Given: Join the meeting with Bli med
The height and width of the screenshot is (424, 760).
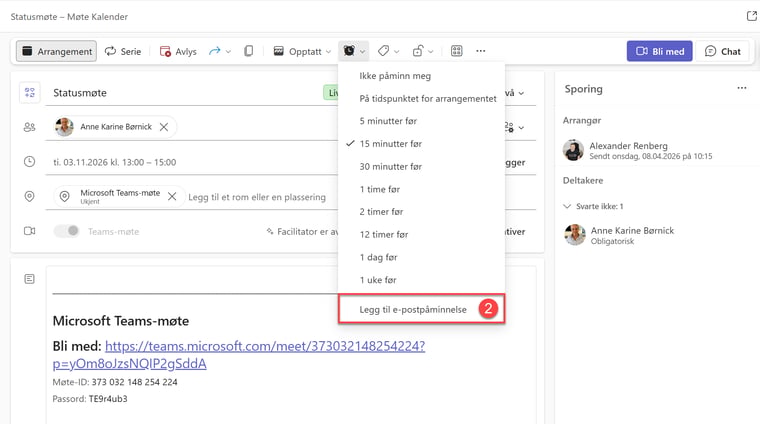Looking at the screenshot, I should pyautogui.click(x=660, y=51).
